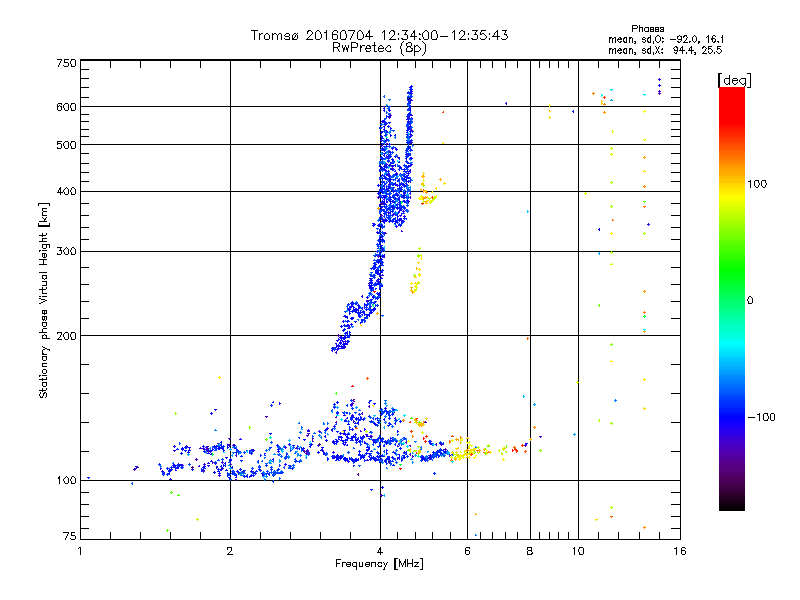Click the y-axis tick label '75'

(70, 536)
